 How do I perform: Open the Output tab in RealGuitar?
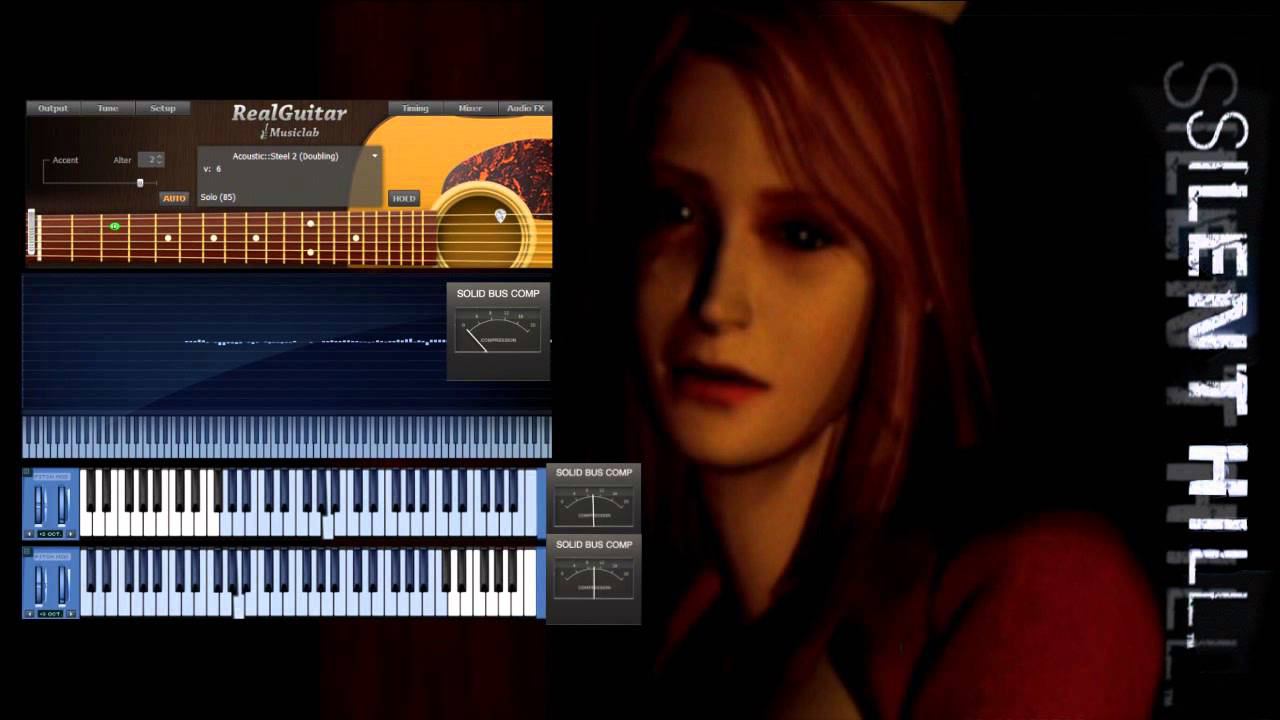coord(53,108)
